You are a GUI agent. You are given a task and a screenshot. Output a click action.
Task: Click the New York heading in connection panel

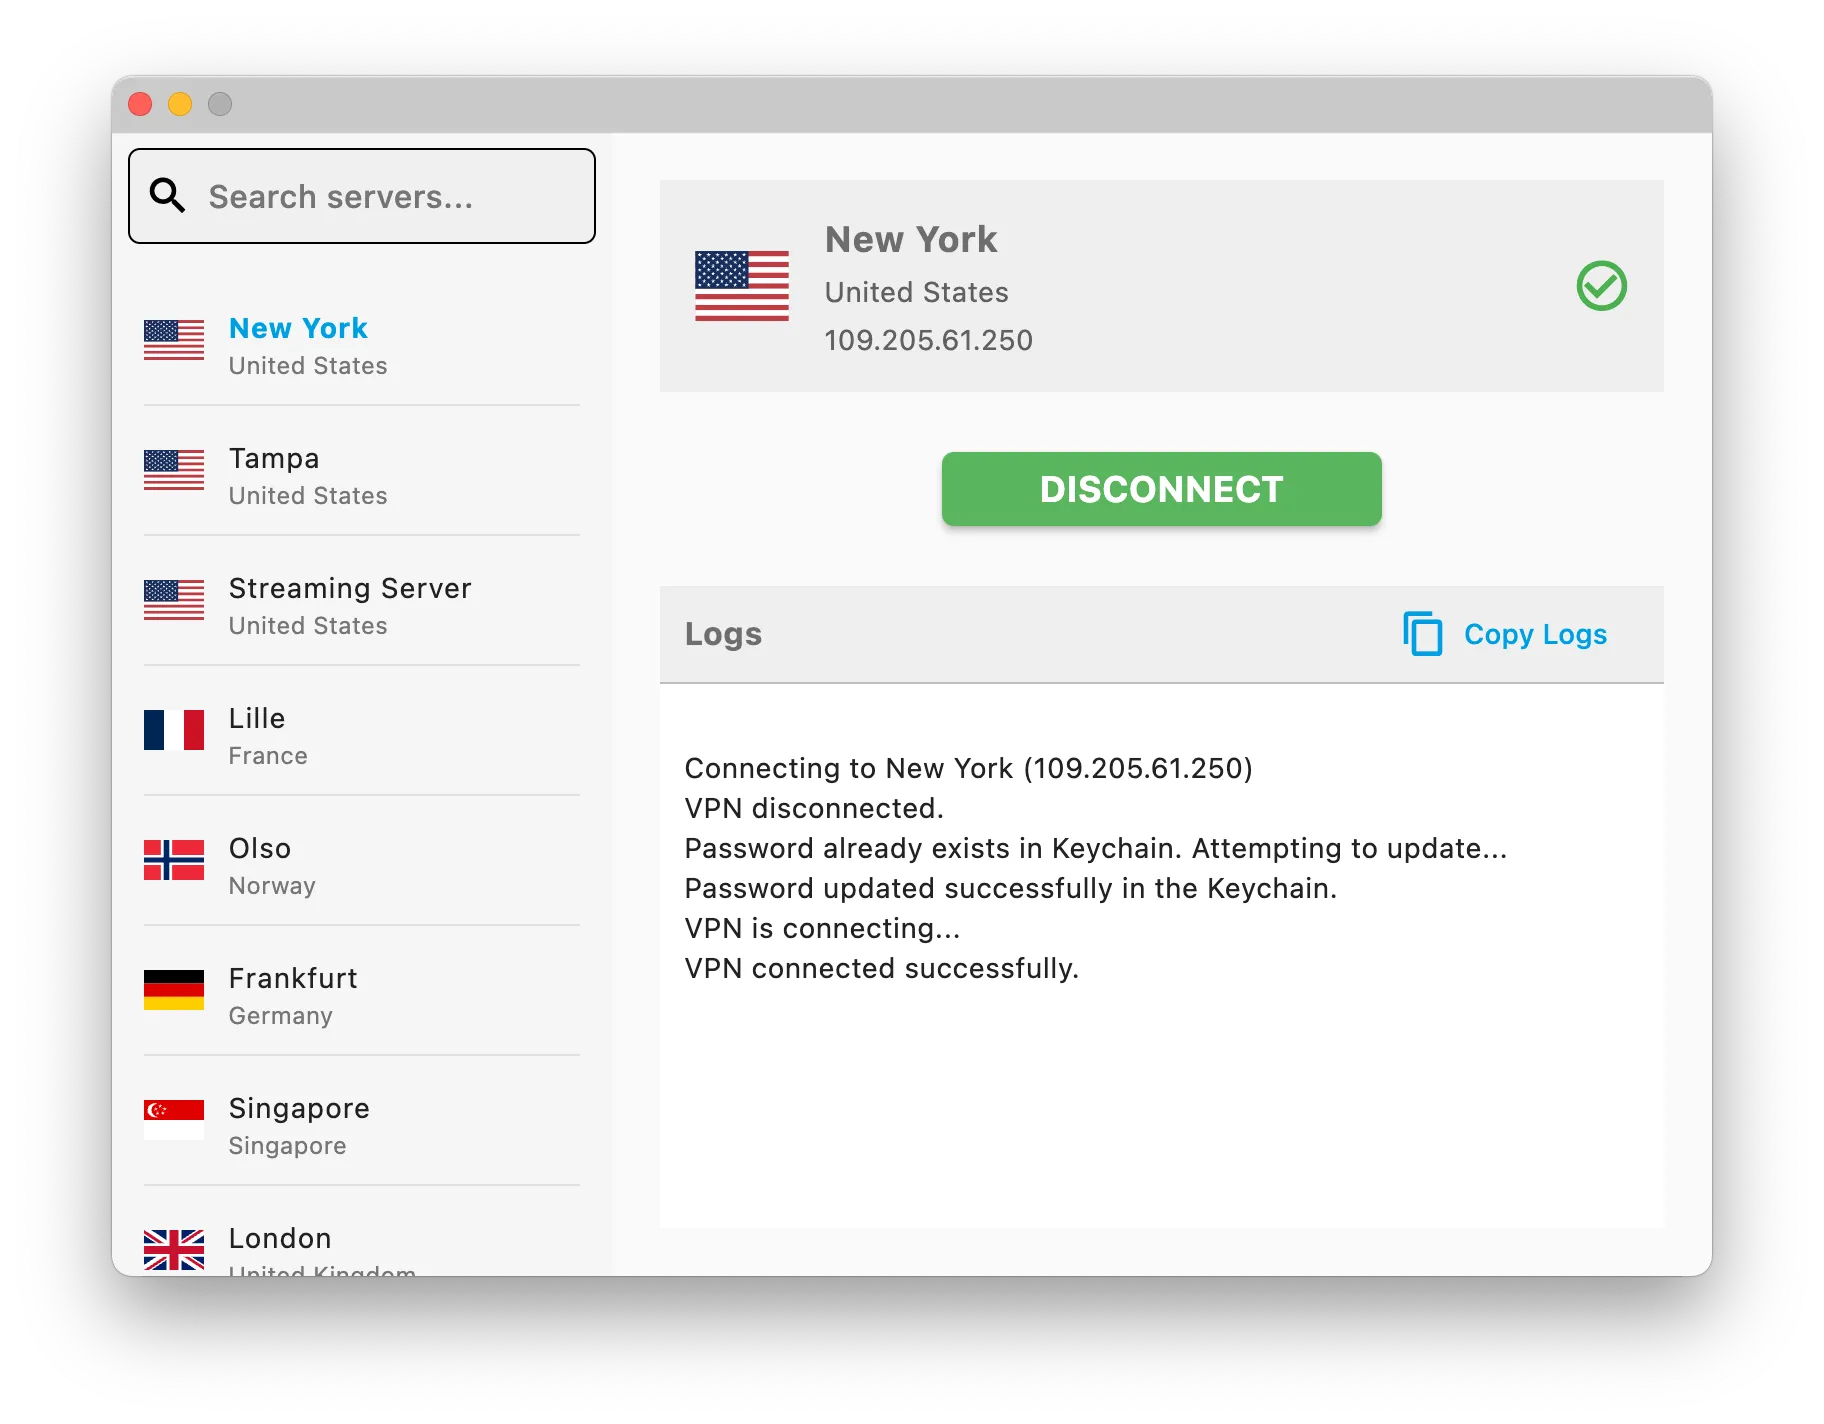tap(911, 240)
